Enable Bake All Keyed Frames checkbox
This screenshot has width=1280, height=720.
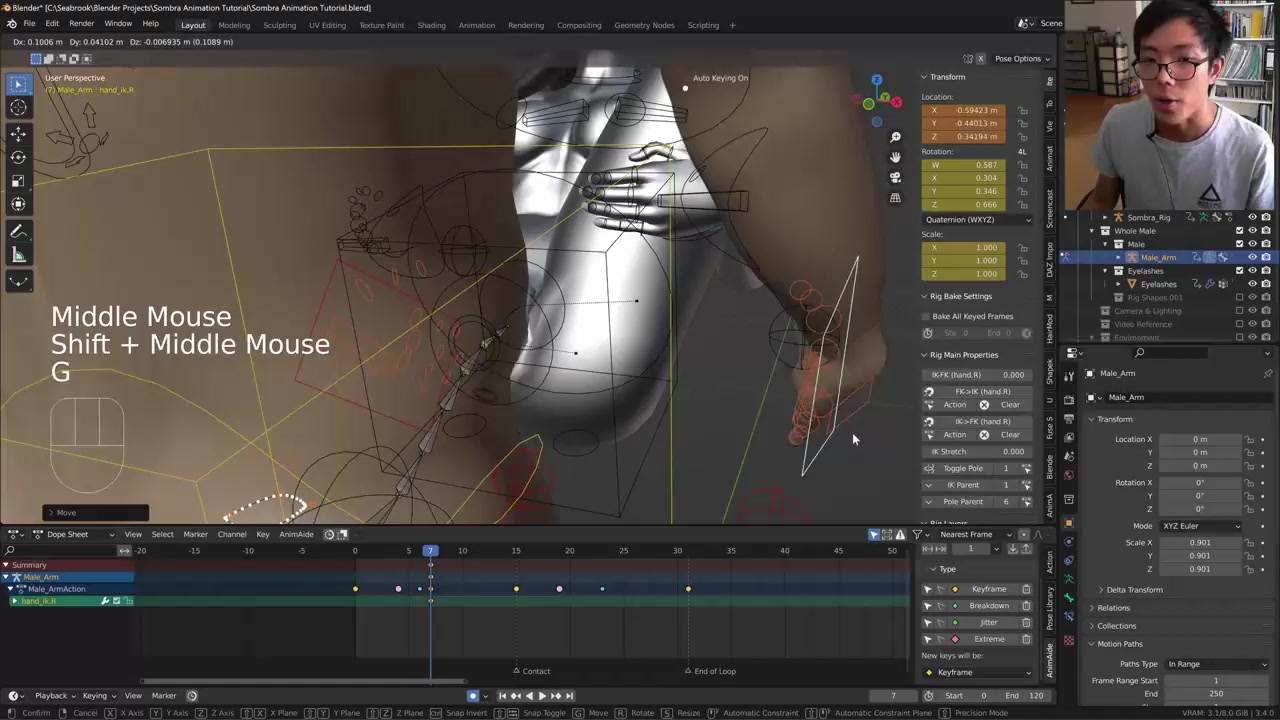tap(927, 316)
